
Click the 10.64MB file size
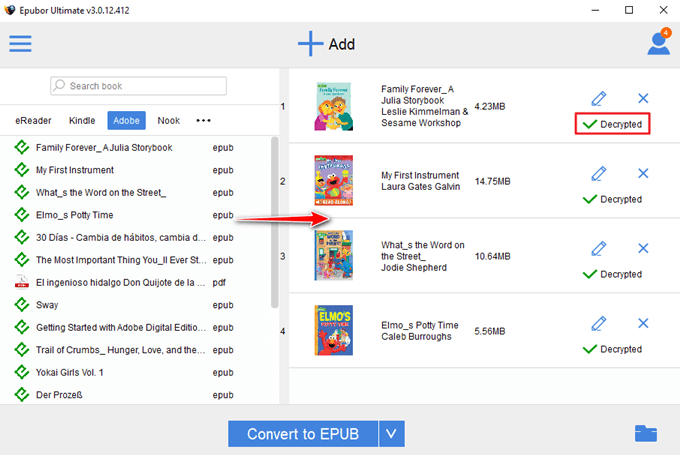[492, 256]
